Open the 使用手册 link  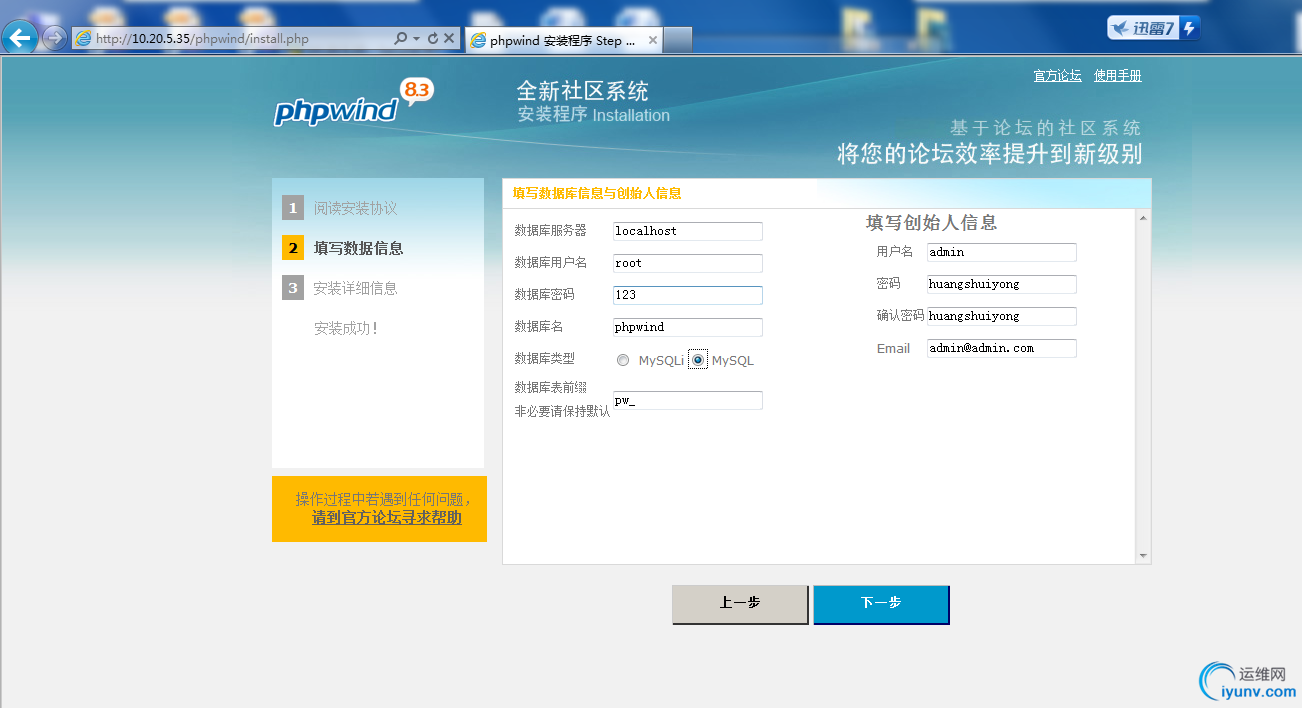1117,76
